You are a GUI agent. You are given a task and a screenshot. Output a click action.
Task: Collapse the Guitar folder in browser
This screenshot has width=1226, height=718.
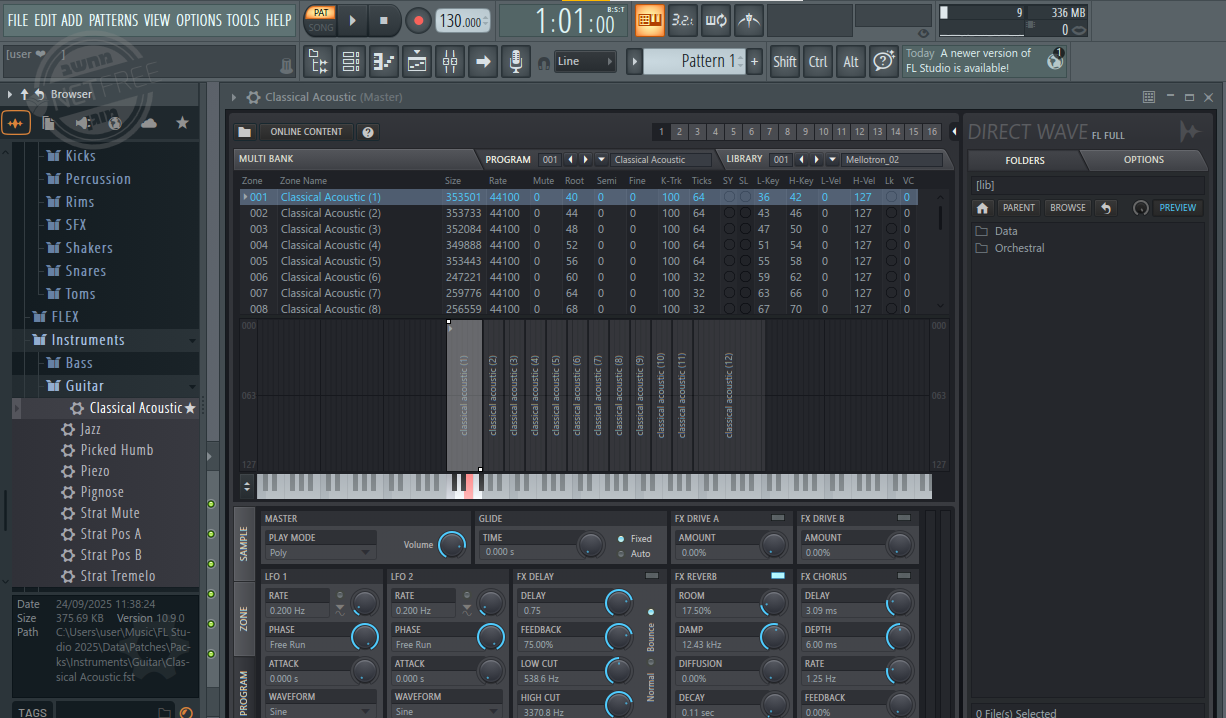tap(85, 386)
